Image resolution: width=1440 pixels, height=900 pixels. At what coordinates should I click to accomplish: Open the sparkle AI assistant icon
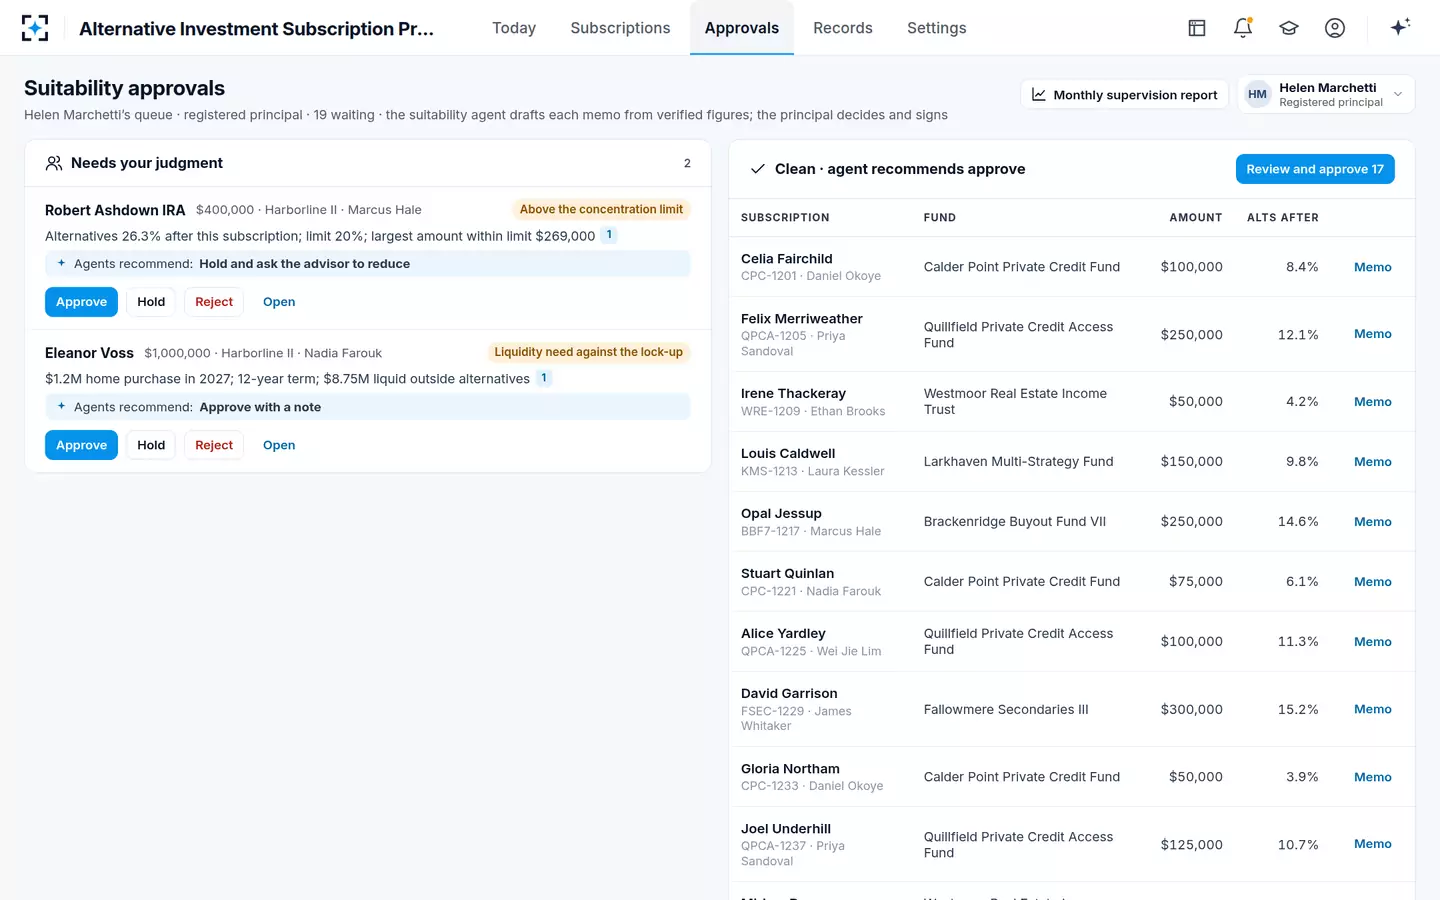pyautogui.click(x=1400, y=27)
